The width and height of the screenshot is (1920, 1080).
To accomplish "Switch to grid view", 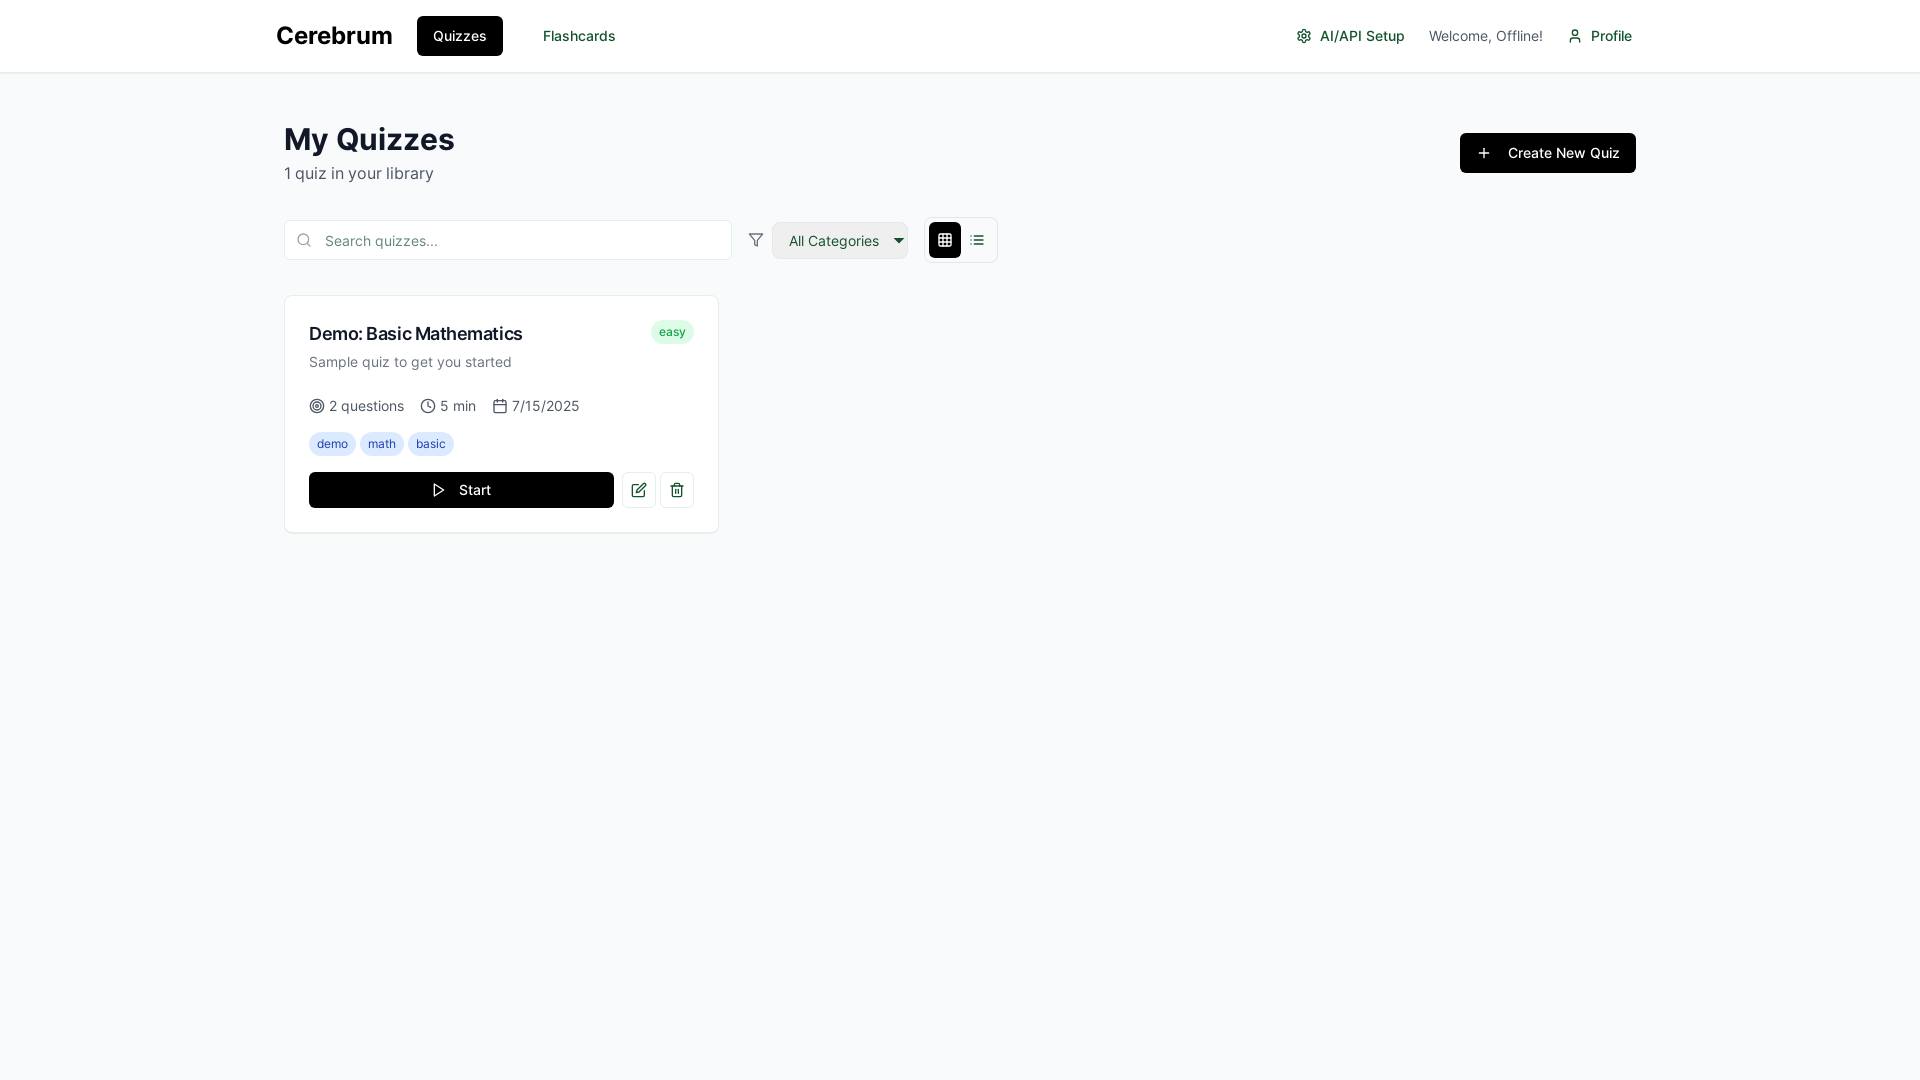I will click(945, 240).
